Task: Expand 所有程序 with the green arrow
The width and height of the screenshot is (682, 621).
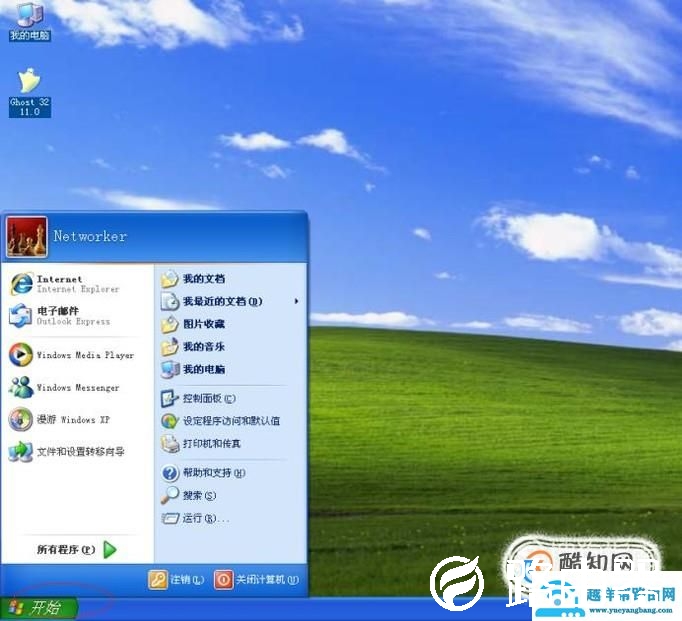Action: coord(110,550)
